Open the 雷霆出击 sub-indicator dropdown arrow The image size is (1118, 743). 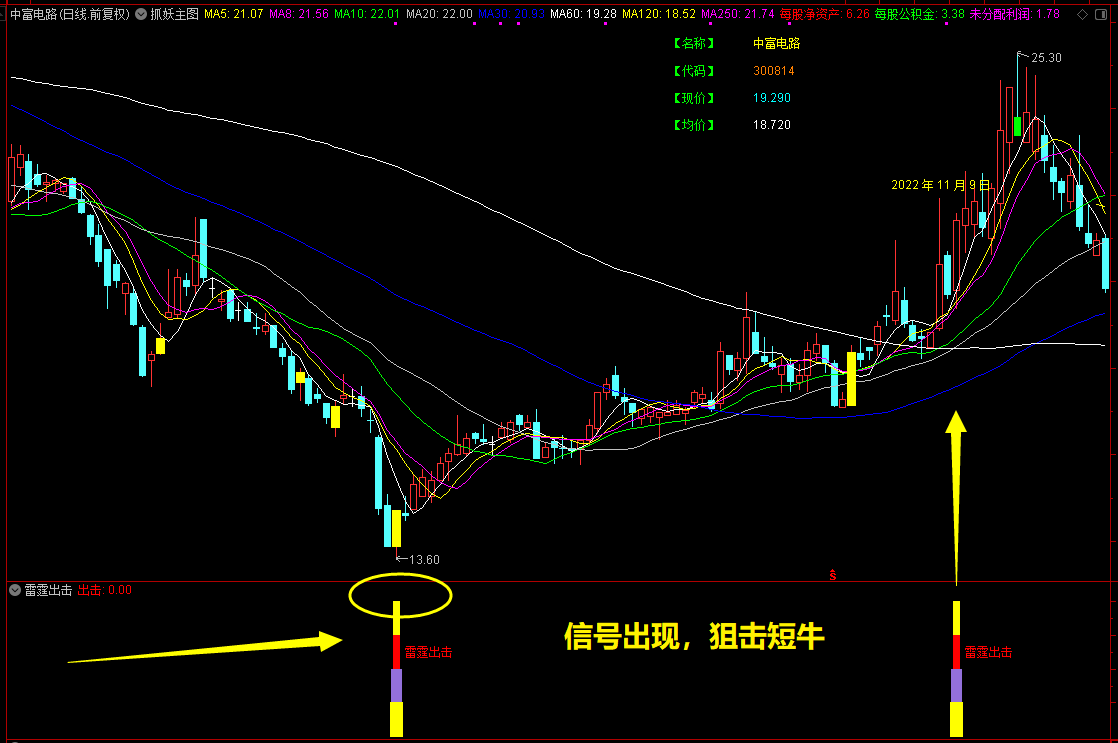(15, 590)
